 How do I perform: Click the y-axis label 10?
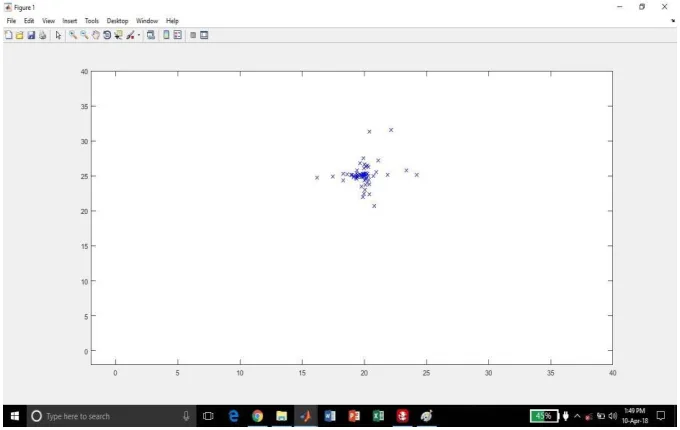85,281
